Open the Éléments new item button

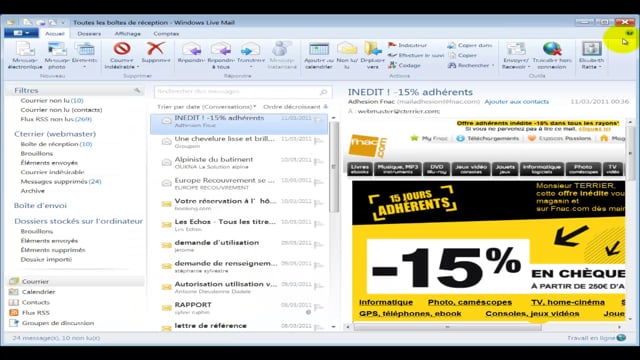[85, 50]
